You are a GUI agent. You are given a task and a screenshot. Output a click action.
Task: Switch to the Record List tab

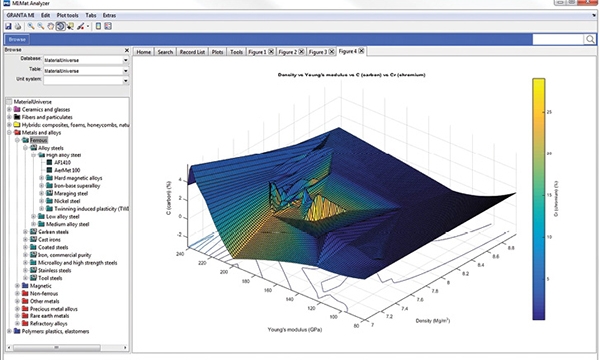(x=192, y=52)
